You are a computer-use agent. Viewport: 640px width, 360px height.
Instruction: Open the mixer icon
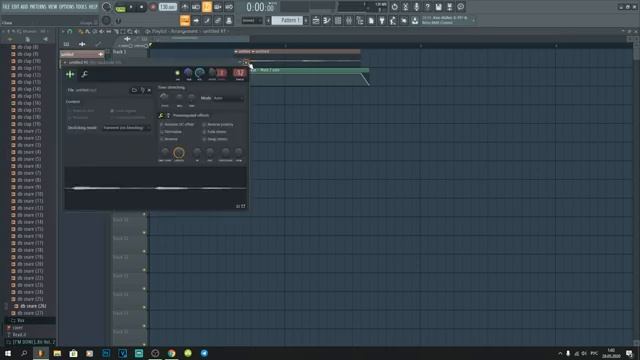click(349, 20)
